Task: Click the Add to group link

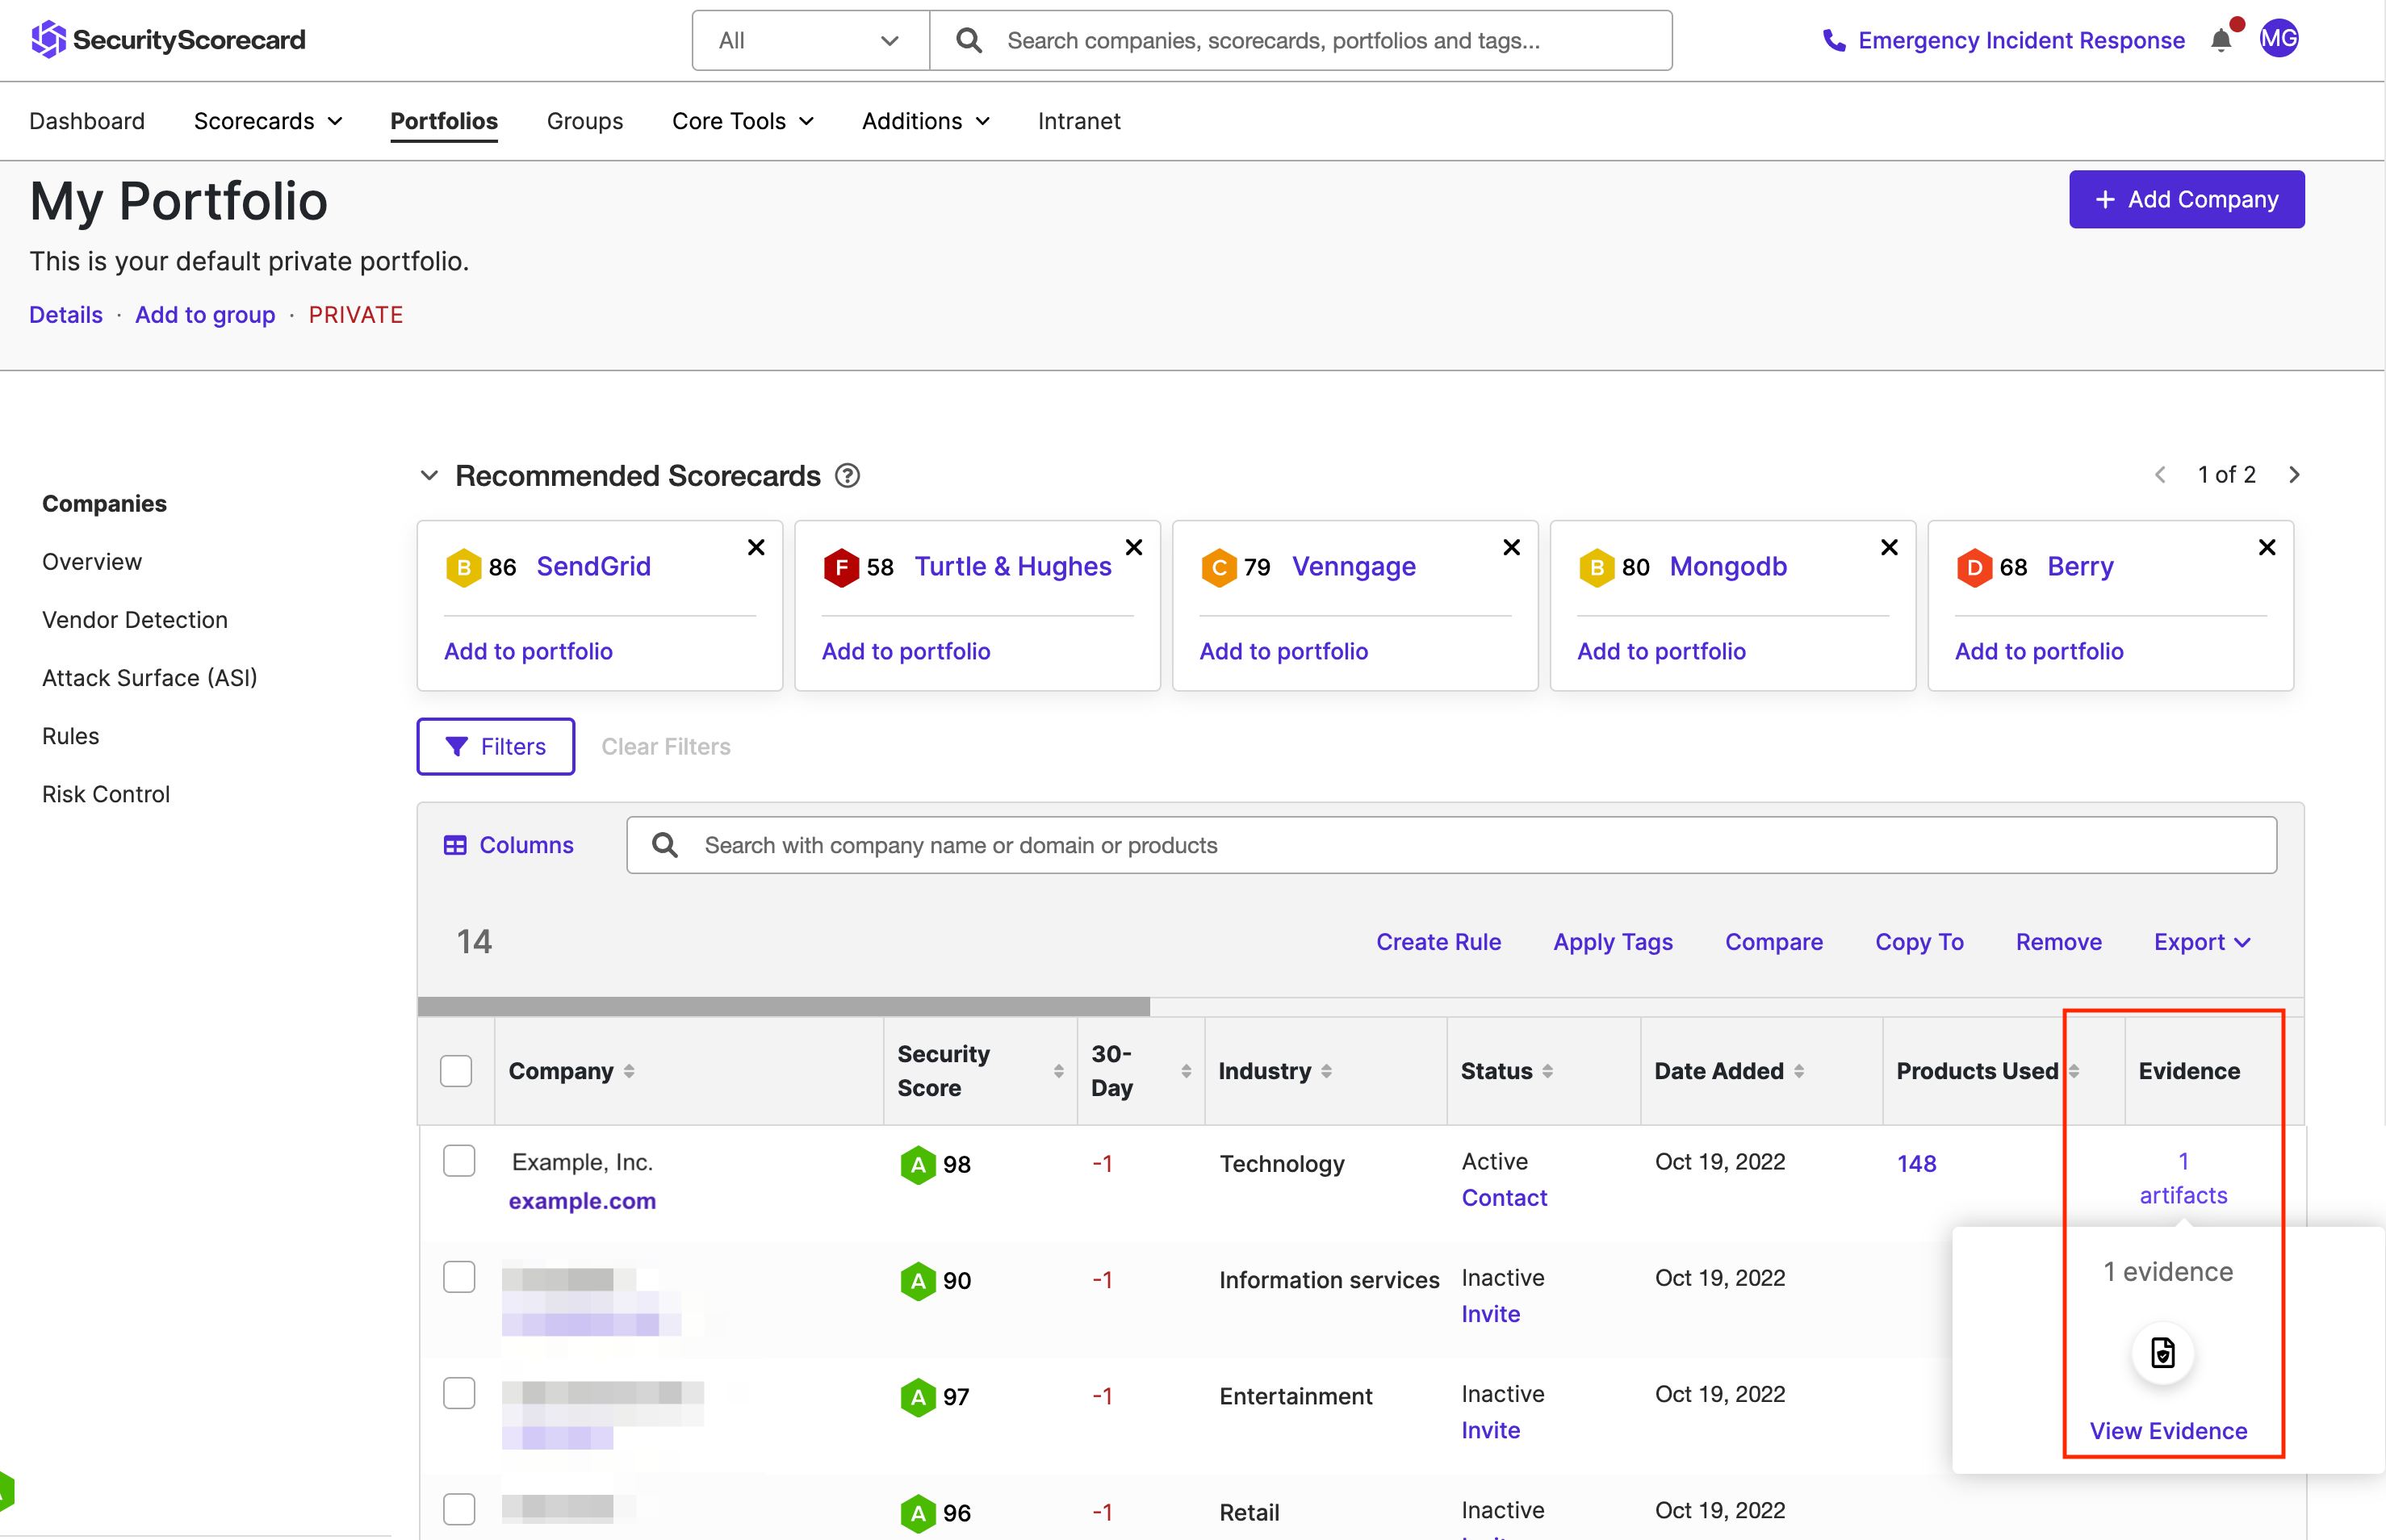Action: pyautogui.click(x=205, y=315)
